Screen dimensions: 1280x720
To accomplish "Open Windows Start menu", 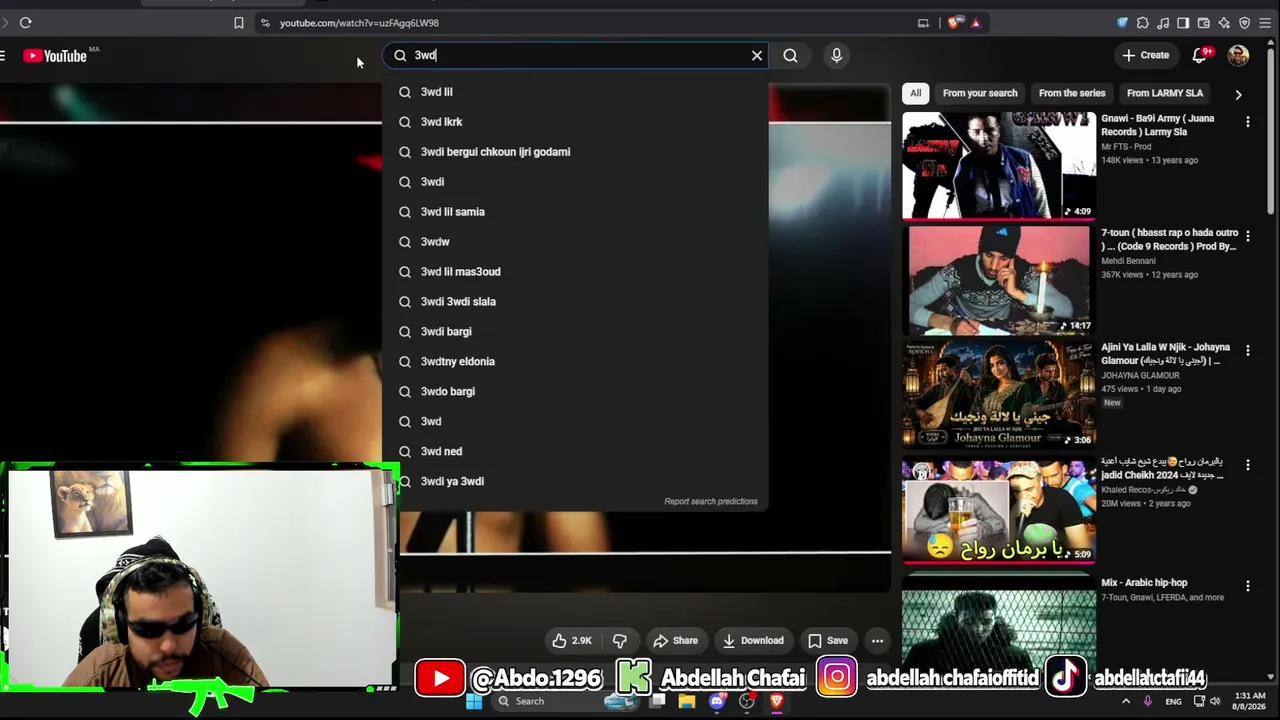I will pos(474,702).
